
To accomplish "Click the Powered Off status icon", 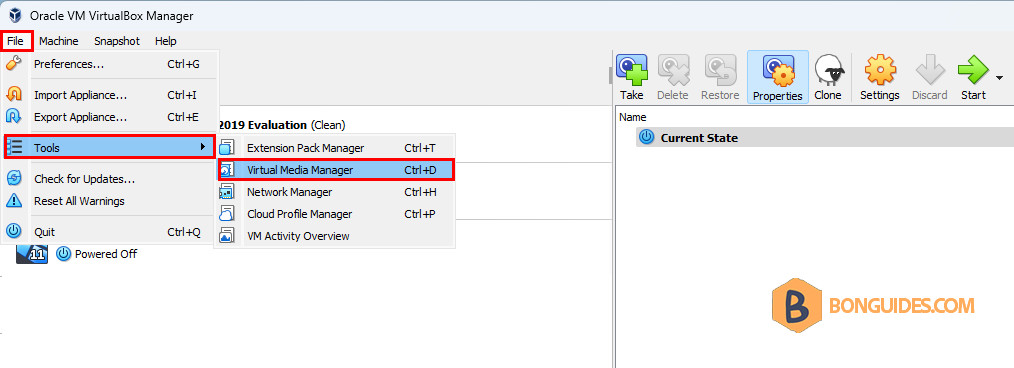I will click(x=63, y=254).
